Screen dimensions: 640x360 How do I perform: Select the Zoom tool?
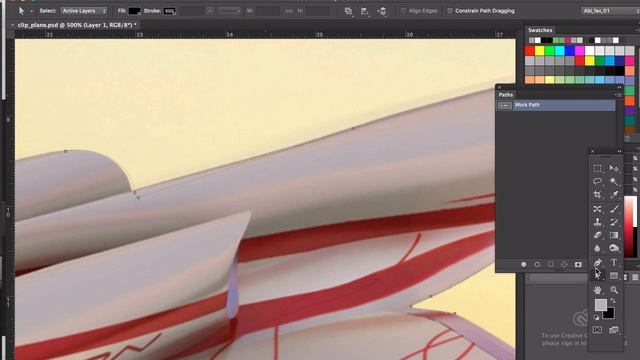click(614, 290)
